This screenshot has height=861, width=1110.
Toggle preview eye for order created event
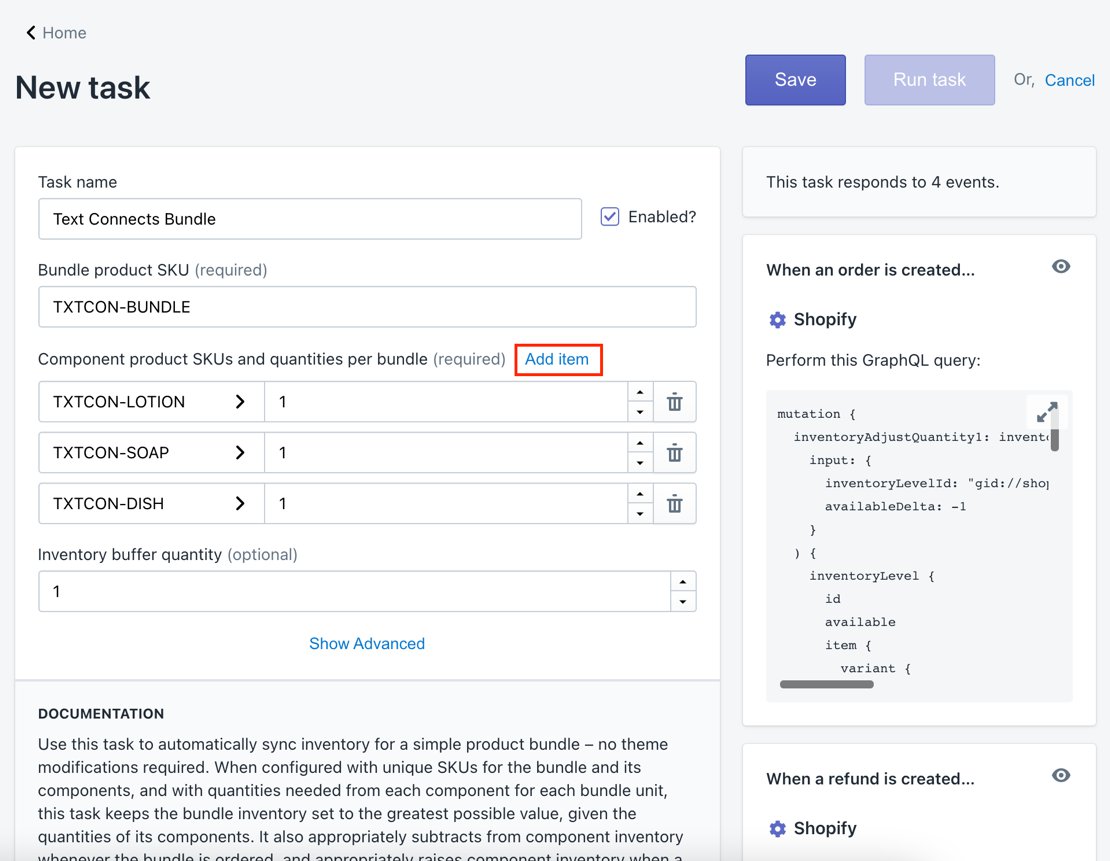coord(1061,266)
